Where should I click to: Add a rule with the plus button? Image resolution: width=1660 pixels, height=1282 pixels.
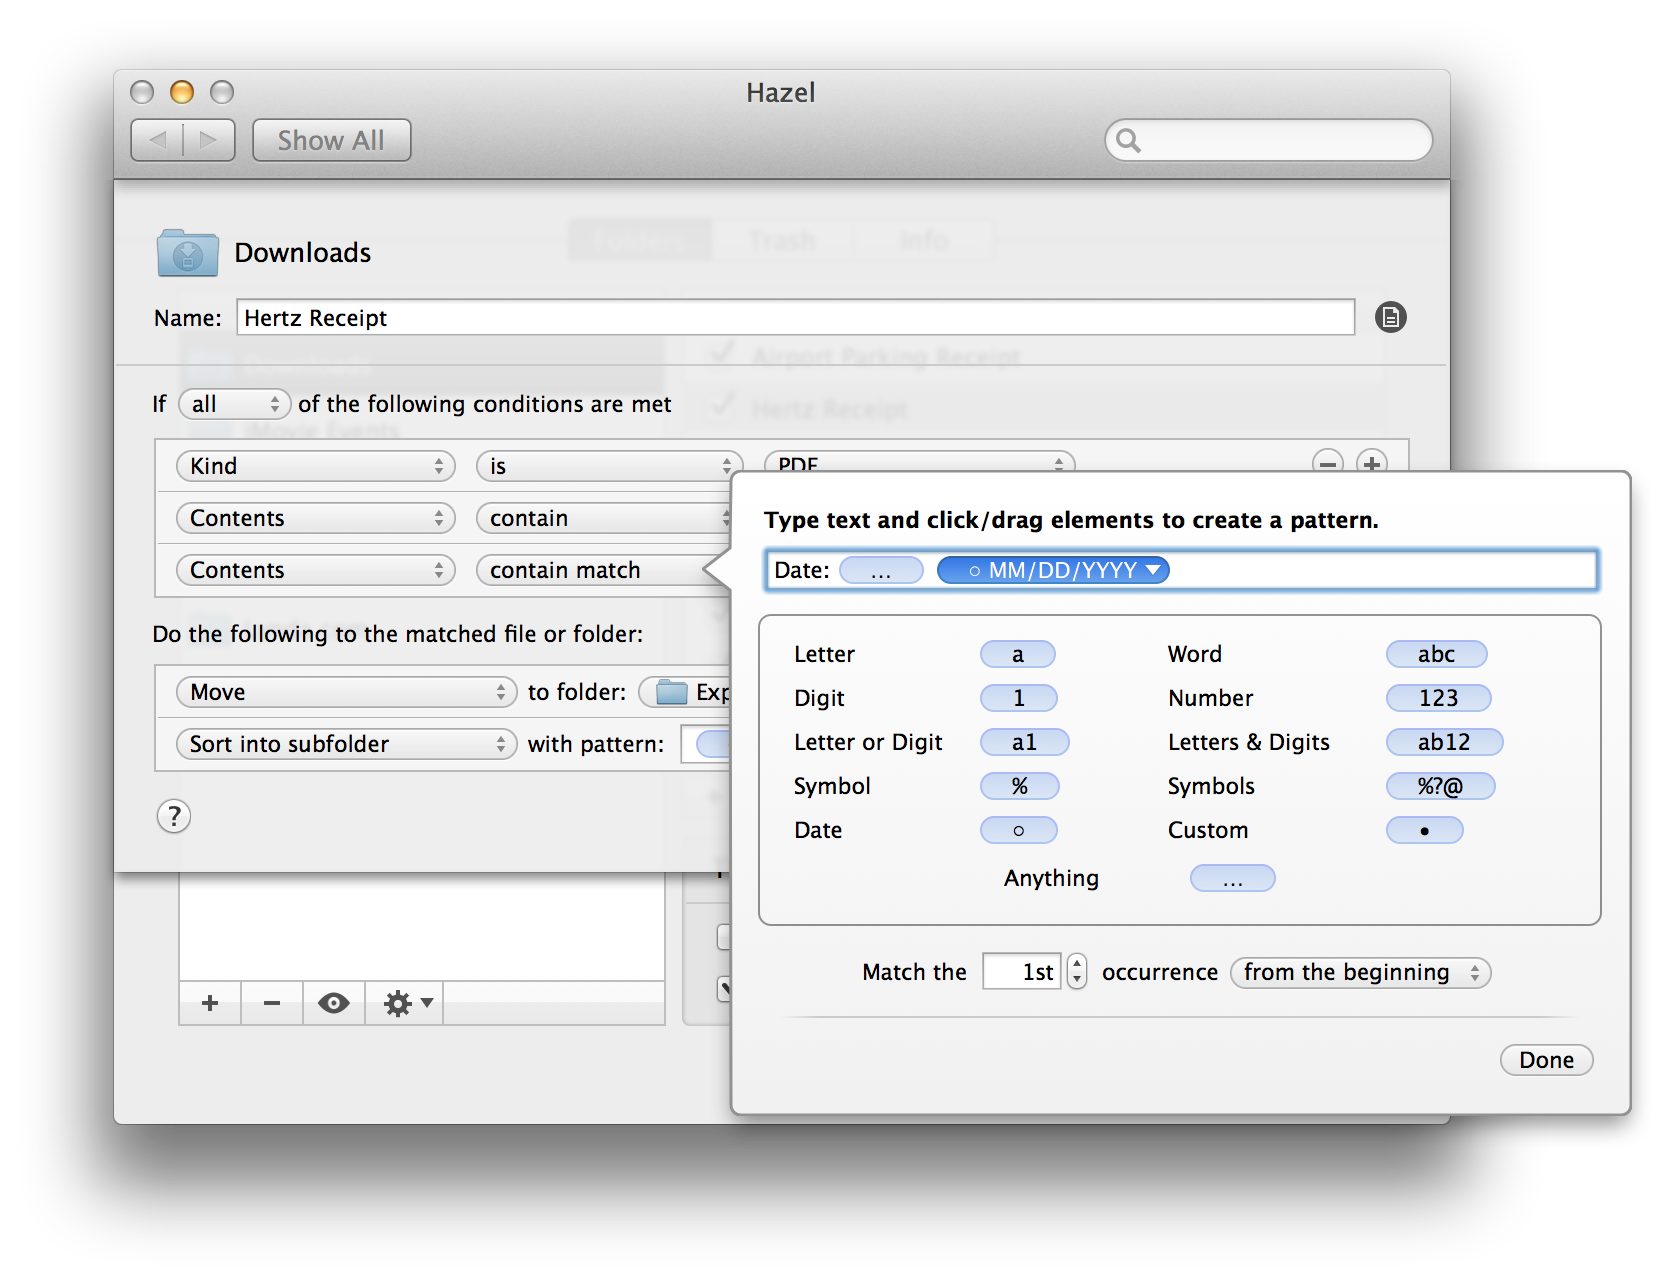tap(210, 1003)
